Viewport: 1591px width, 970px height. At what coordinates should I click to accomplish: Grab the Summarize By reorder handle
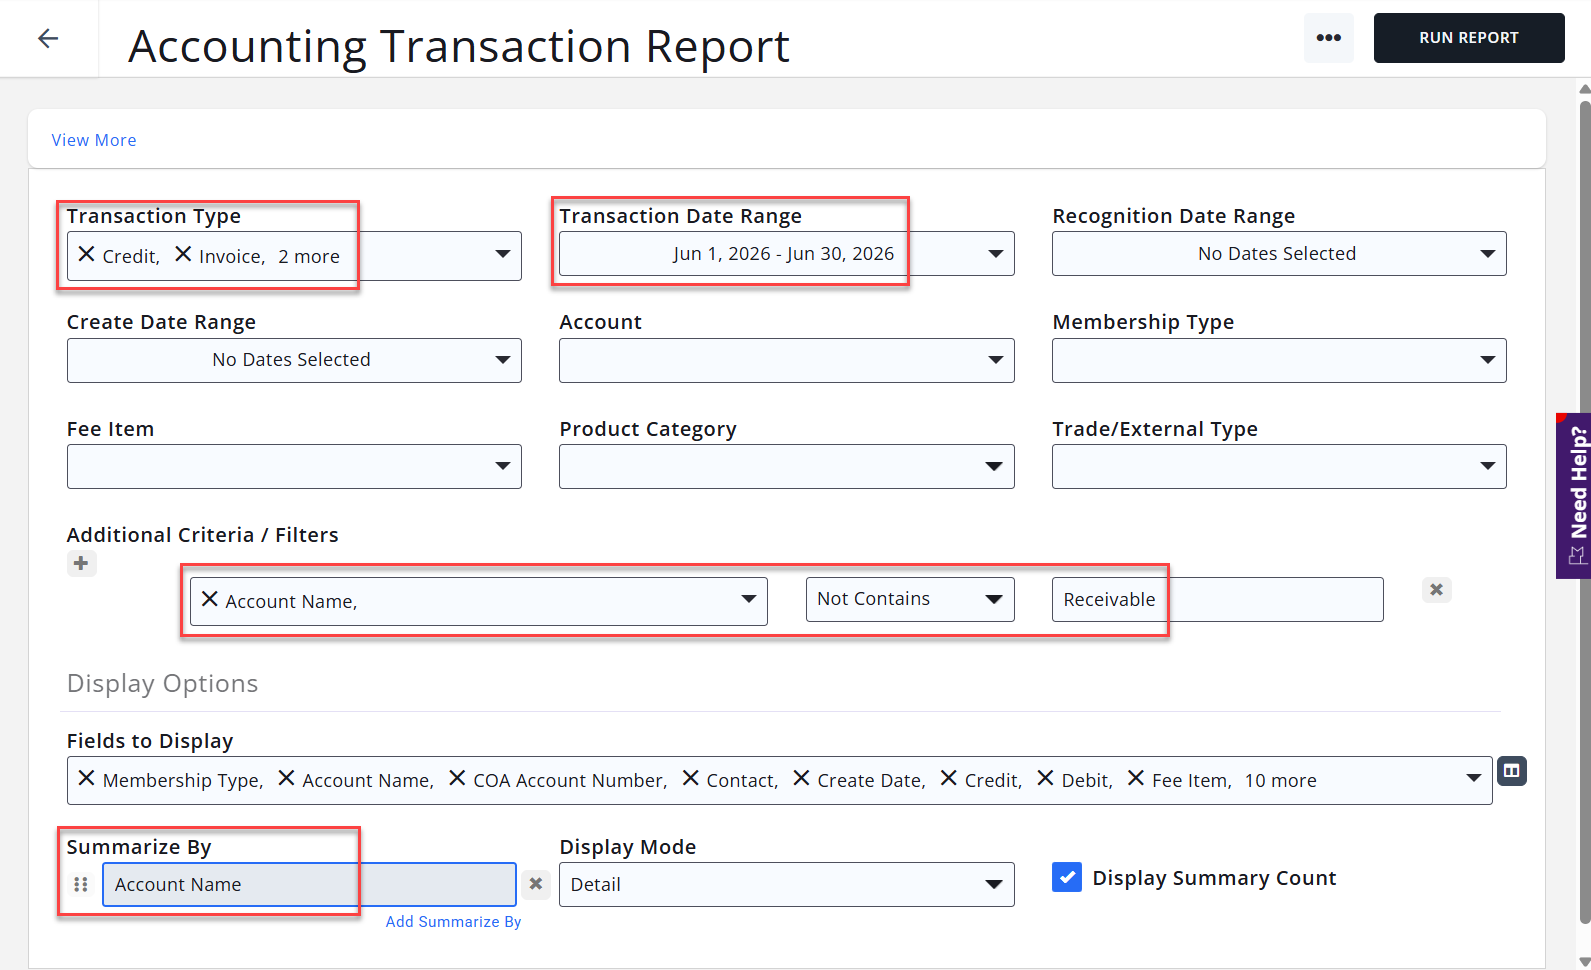pyautogui.click(x=81, y=885)
